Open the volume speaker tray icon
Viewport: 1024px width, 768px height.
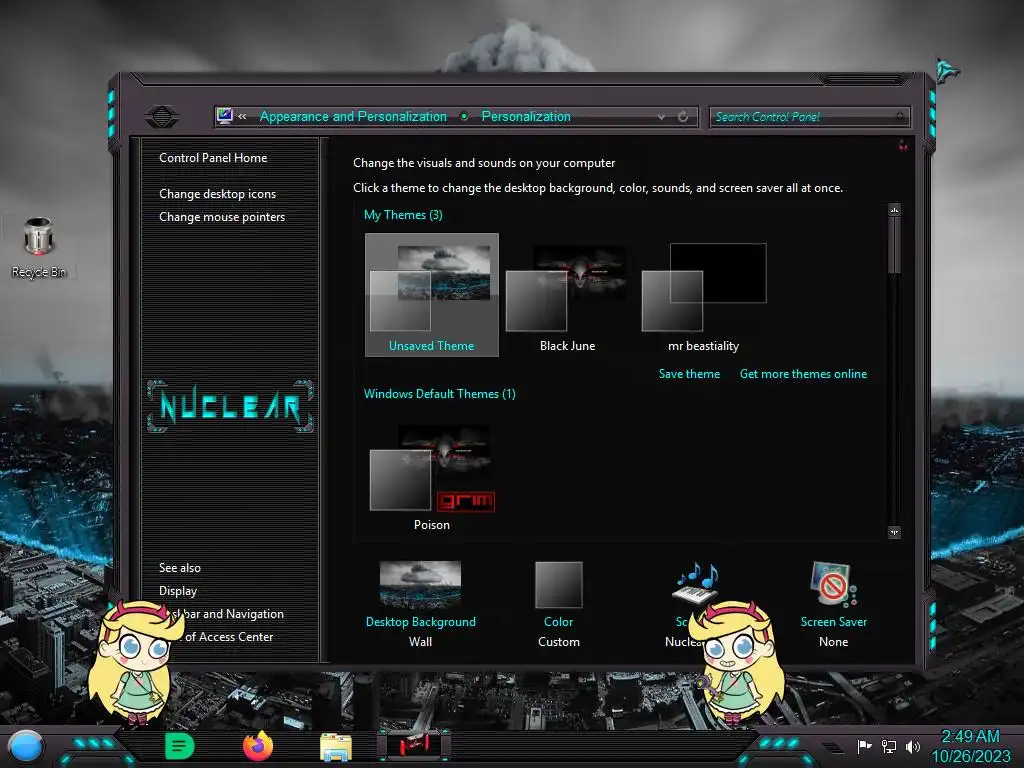(912, 746)
